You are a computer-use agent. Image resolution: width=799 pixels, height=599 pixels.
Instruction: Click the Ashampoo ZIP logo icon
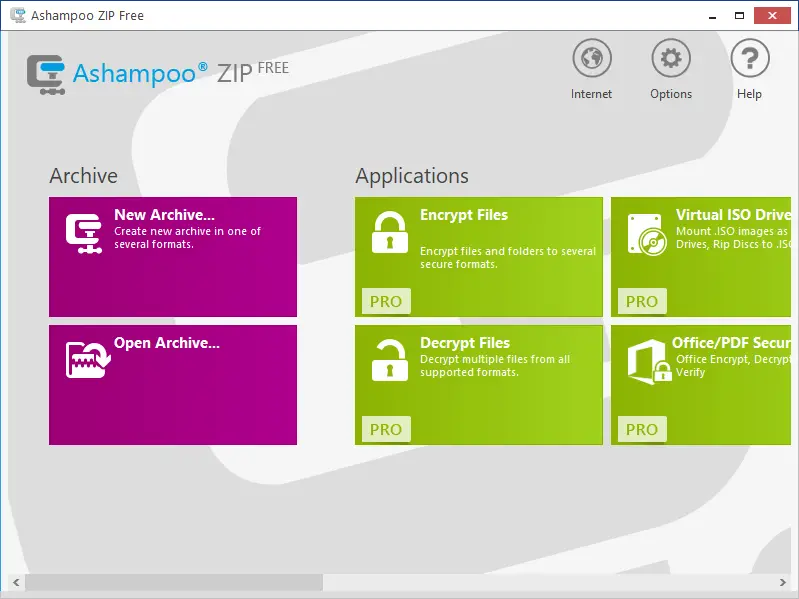pos(46,75)
